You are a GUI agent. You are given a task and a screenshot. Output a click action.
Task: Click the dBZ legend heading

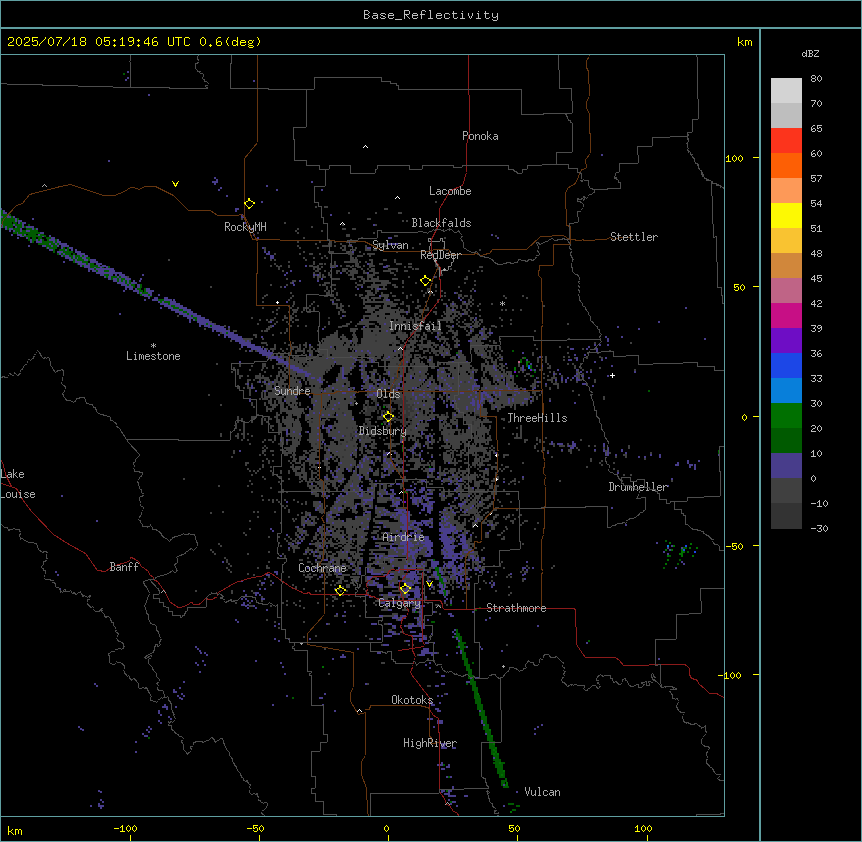810,53
